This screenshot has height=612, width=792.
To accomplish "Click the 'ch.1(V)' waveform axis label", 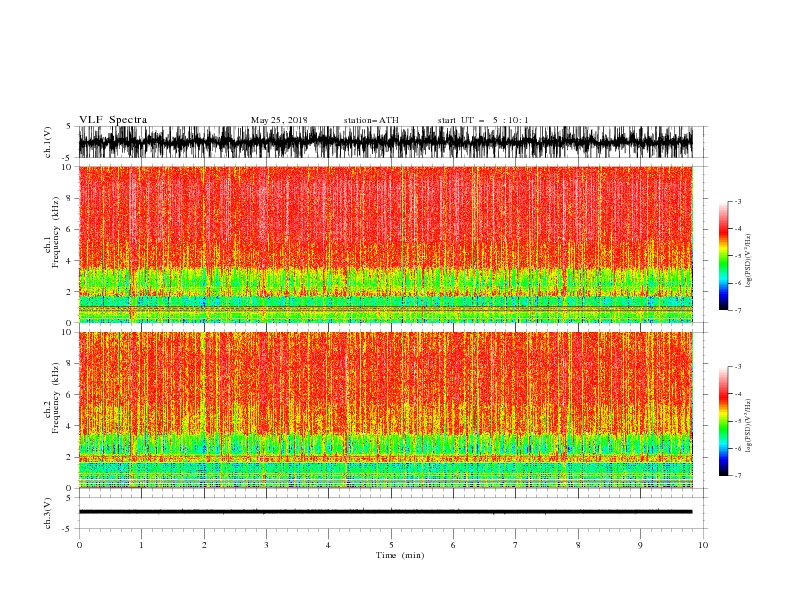I will (x=48, y=142).
